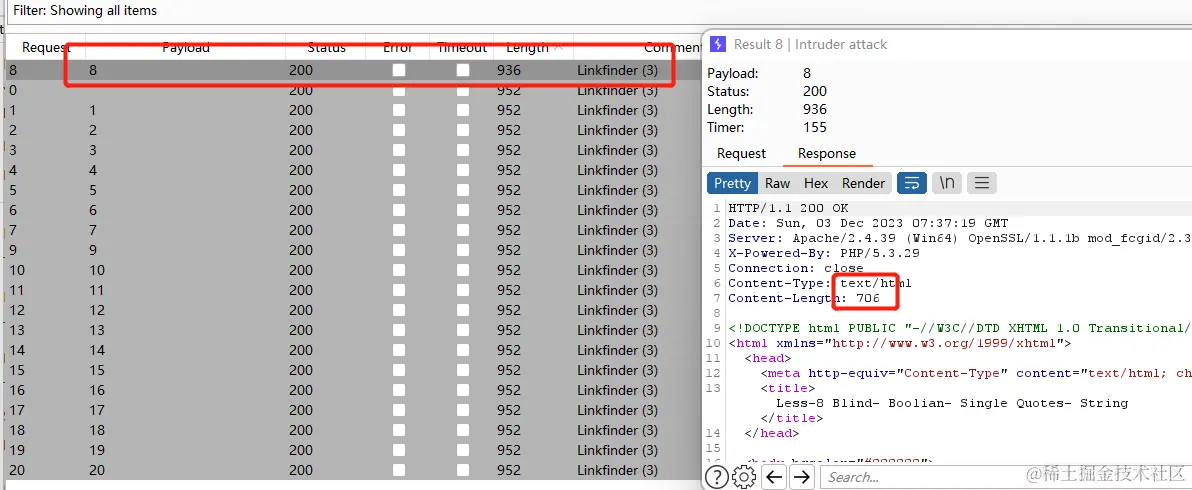
Task: Select payload 1 in request 1 row
Action: pos(92,110)
